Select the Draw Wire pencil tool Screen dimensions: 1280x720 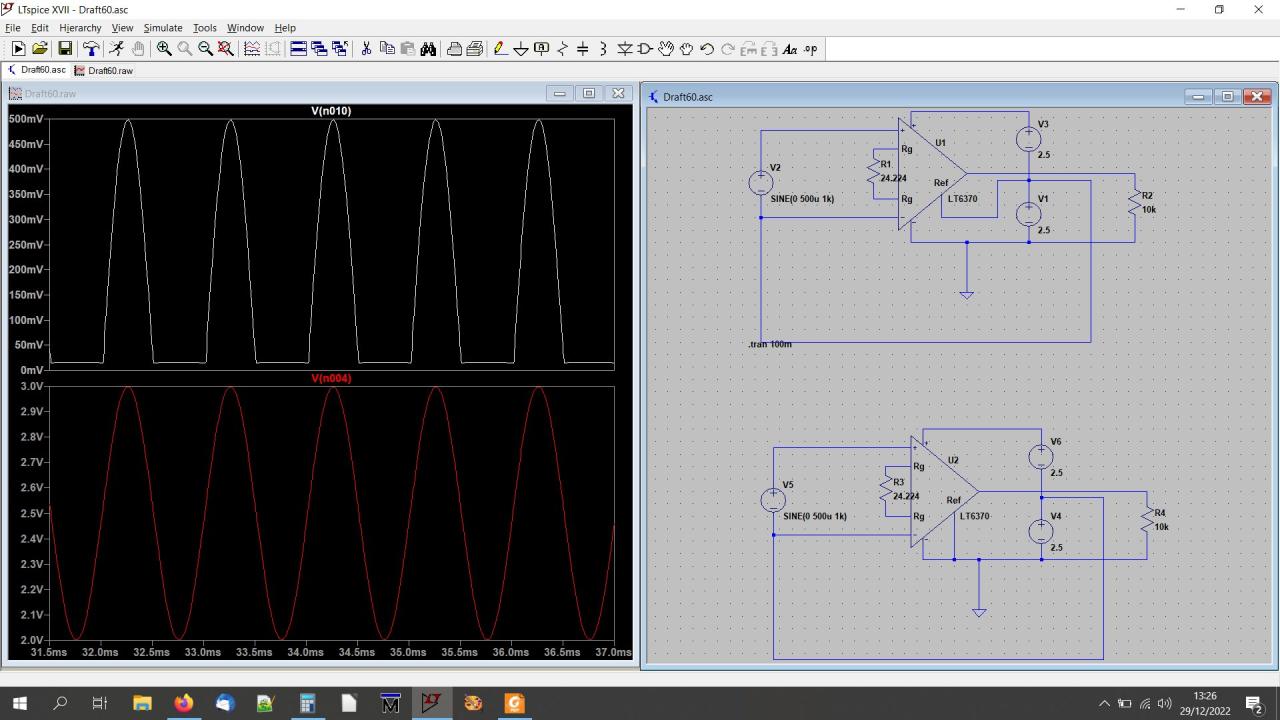(x=500, y=49)
